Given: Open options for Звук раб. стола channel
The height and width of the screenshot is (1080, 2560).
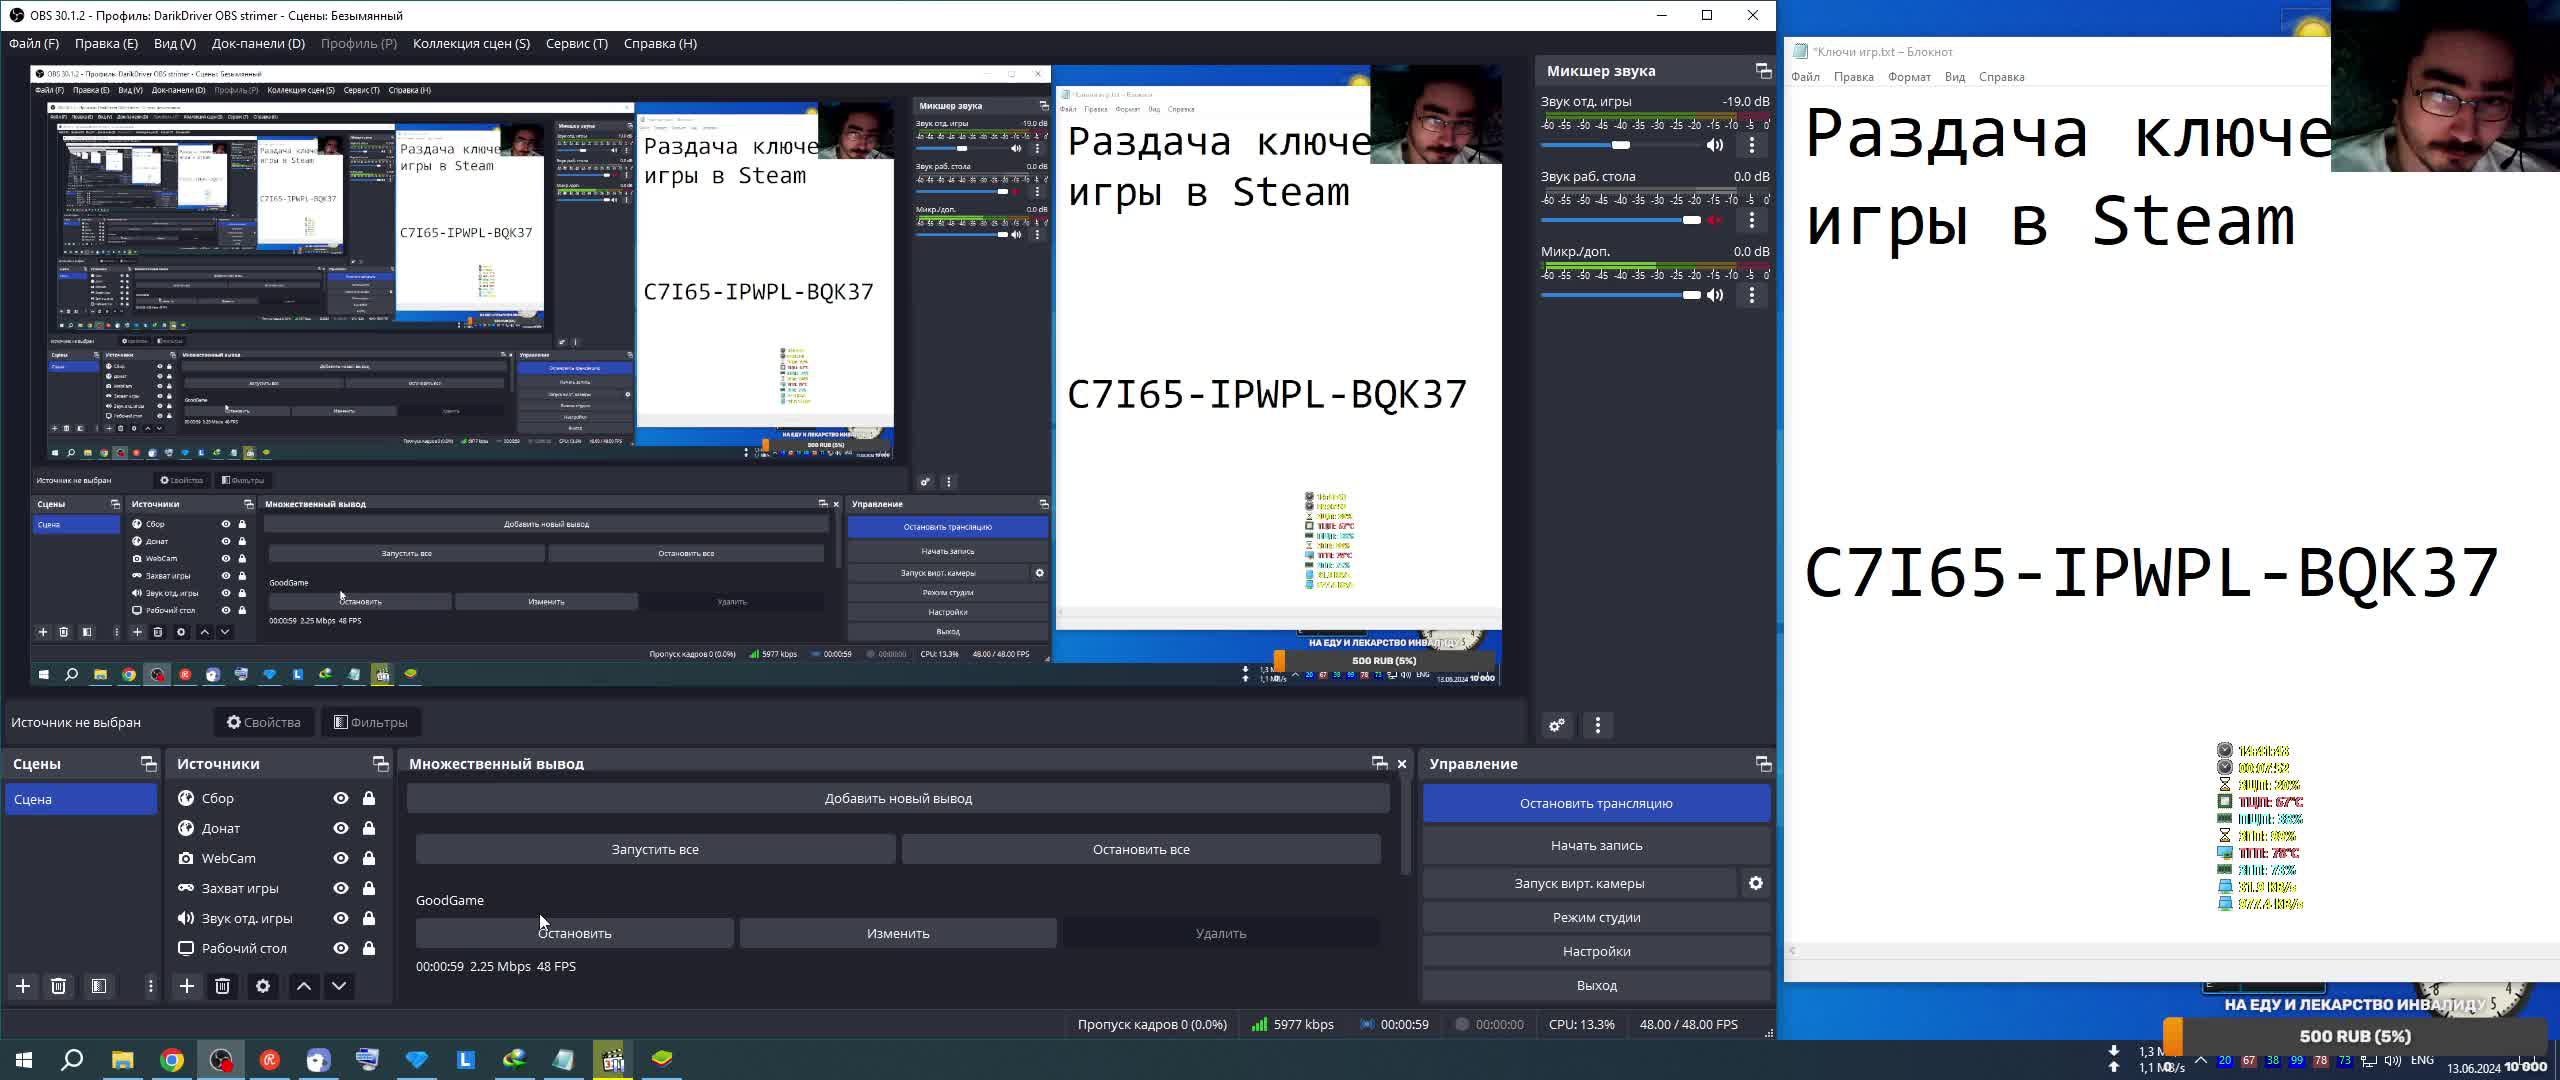Looking at the screenshot, I should pos(1751,220).
